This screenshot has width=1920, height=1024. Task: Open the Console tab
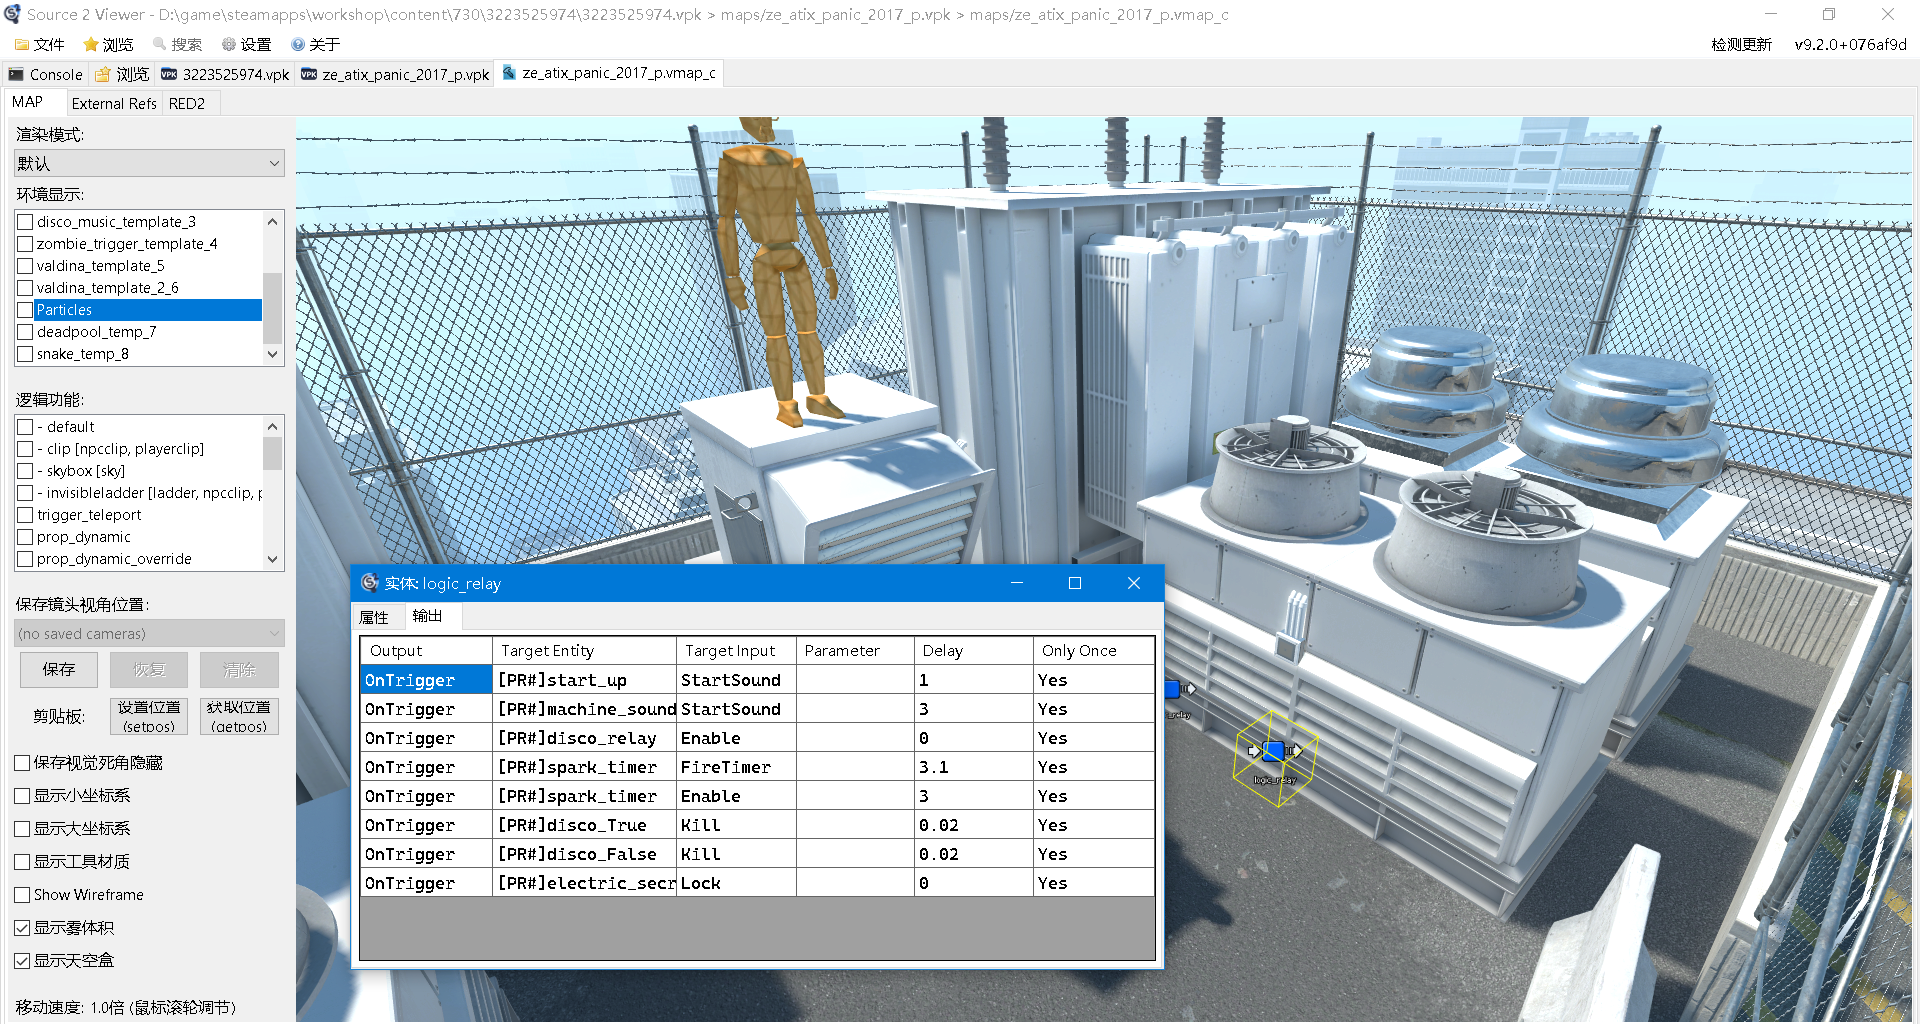tap(46, 75)
